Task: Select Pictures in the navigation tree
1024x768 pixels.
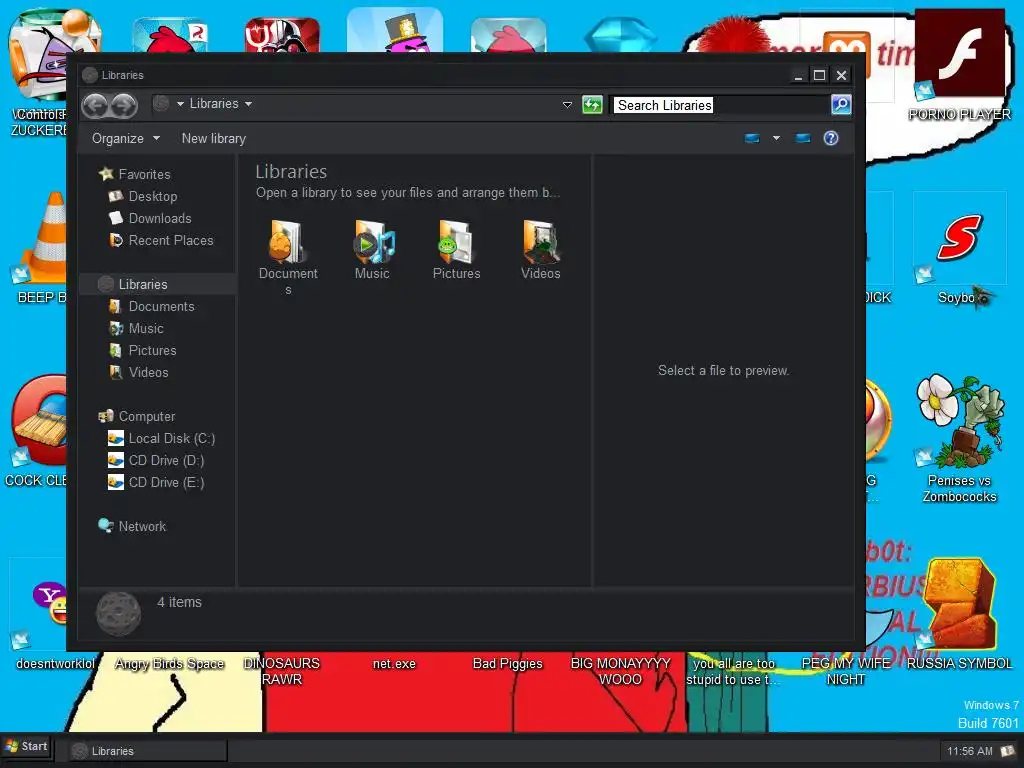Action: (x=152, y=350)
